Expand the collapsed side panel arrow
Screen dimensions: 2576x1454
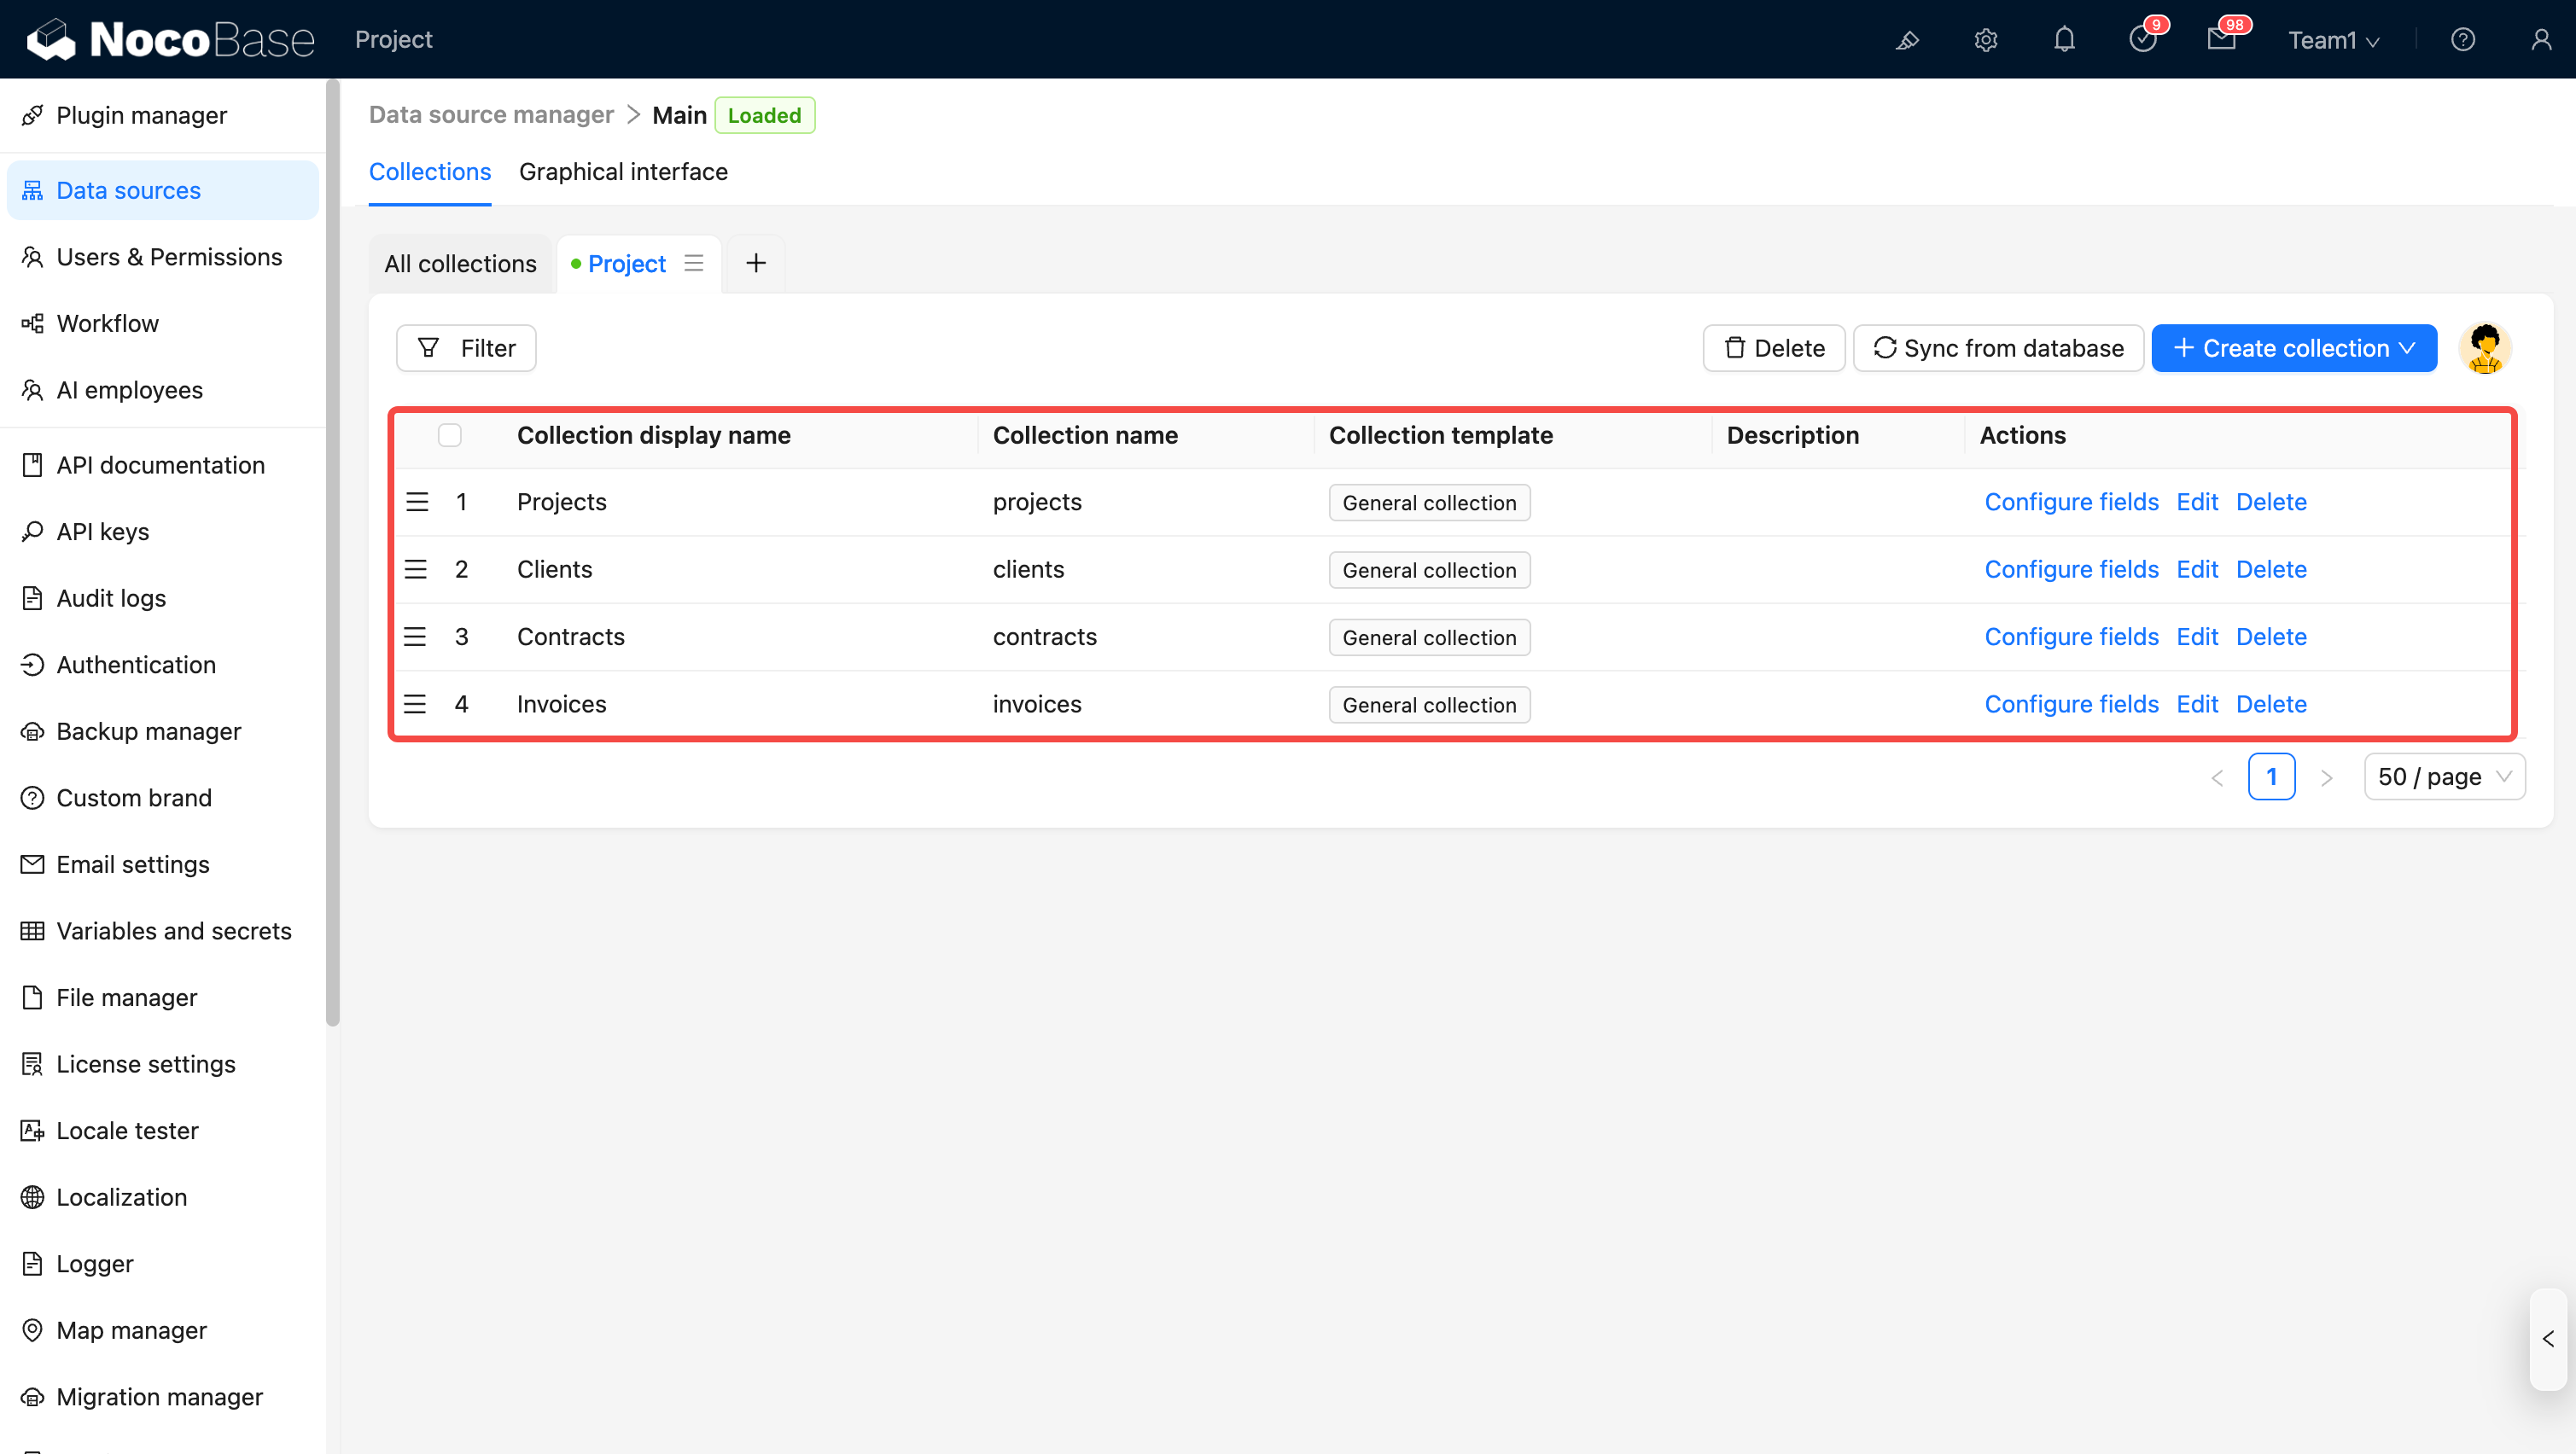tap(2548, 1339)
